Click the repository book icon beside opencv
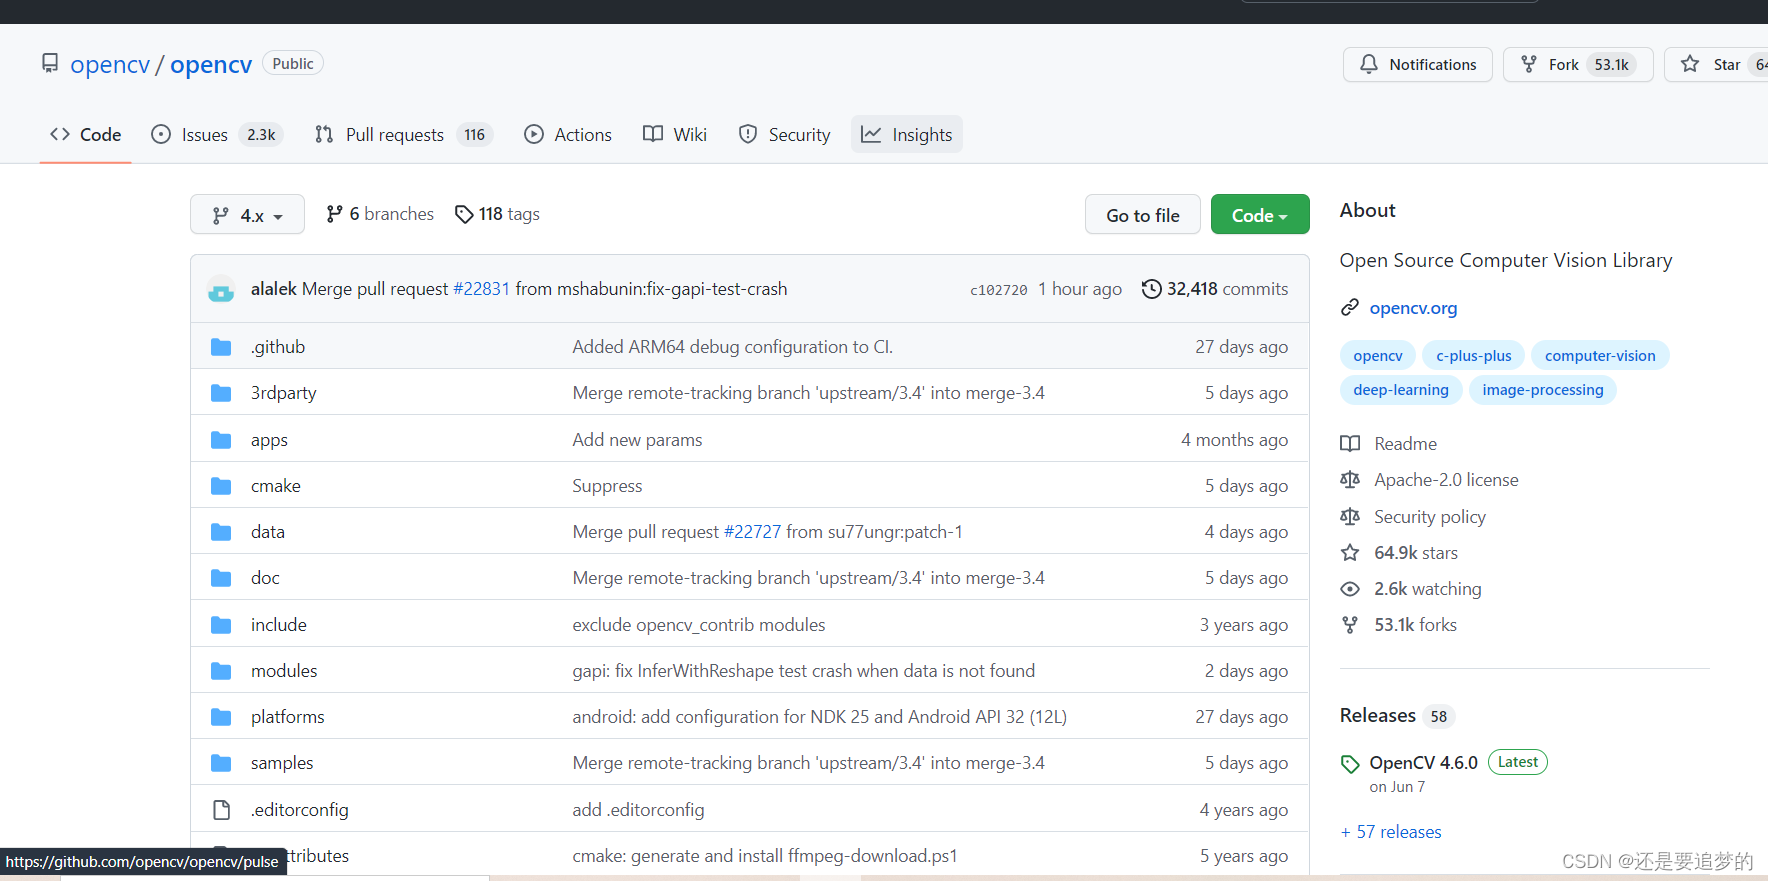The width and height of the screenshot is (1768, 881). click(50, 64)
